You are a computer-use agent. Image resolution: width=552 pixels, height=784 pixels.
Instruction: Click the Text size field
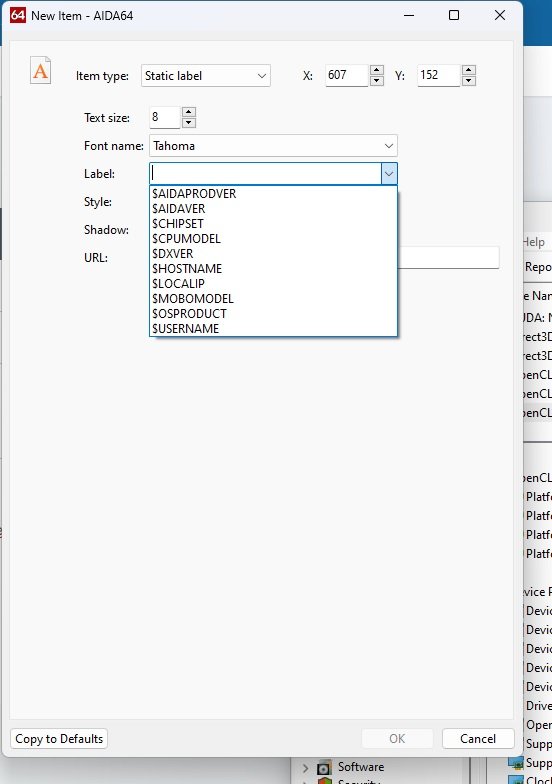click(x=164, y=118)
